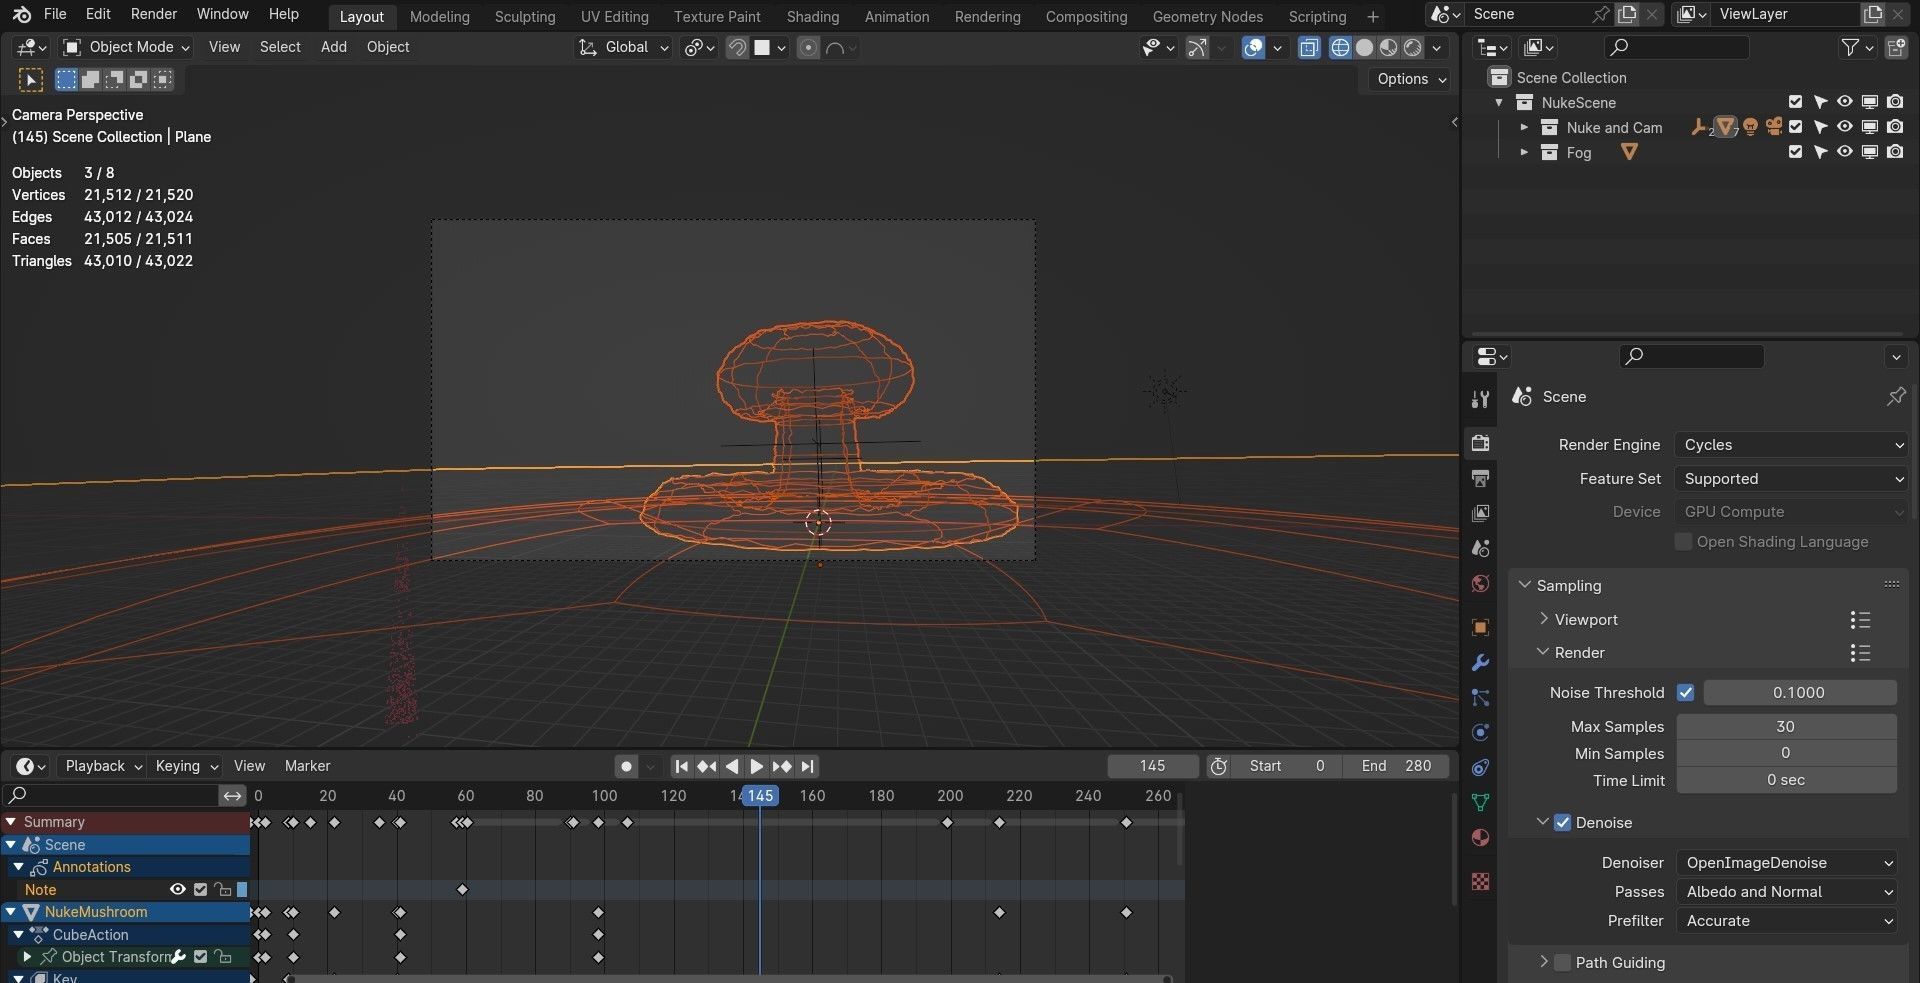Disable Fog collection in renders

tap(1895, 152)
